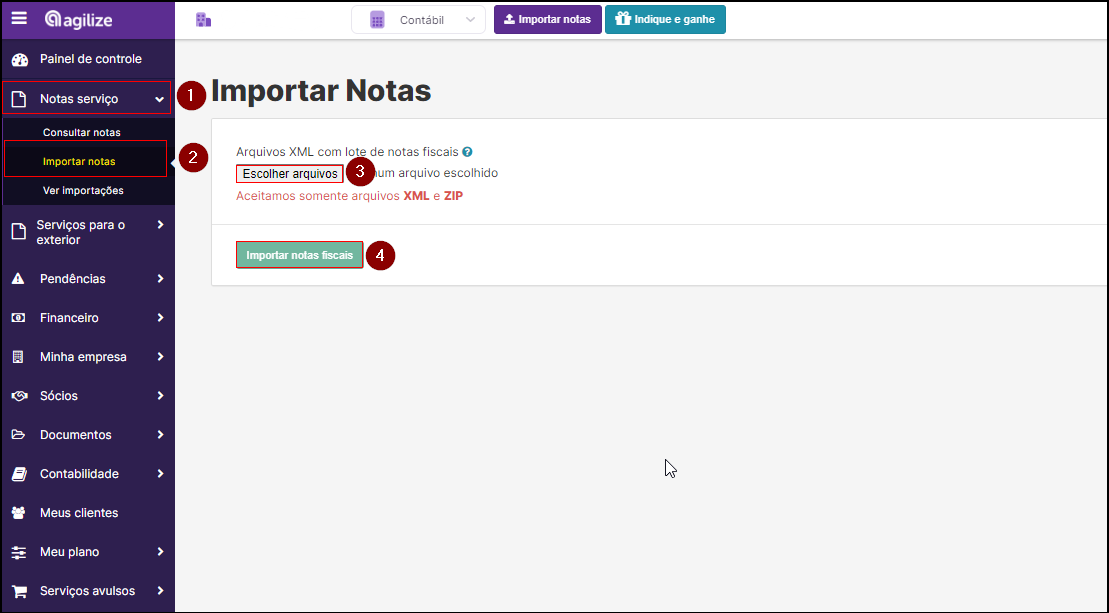Click the Pendências warning triangle icon
1109x613 pixels.
(x=19, y=279)
